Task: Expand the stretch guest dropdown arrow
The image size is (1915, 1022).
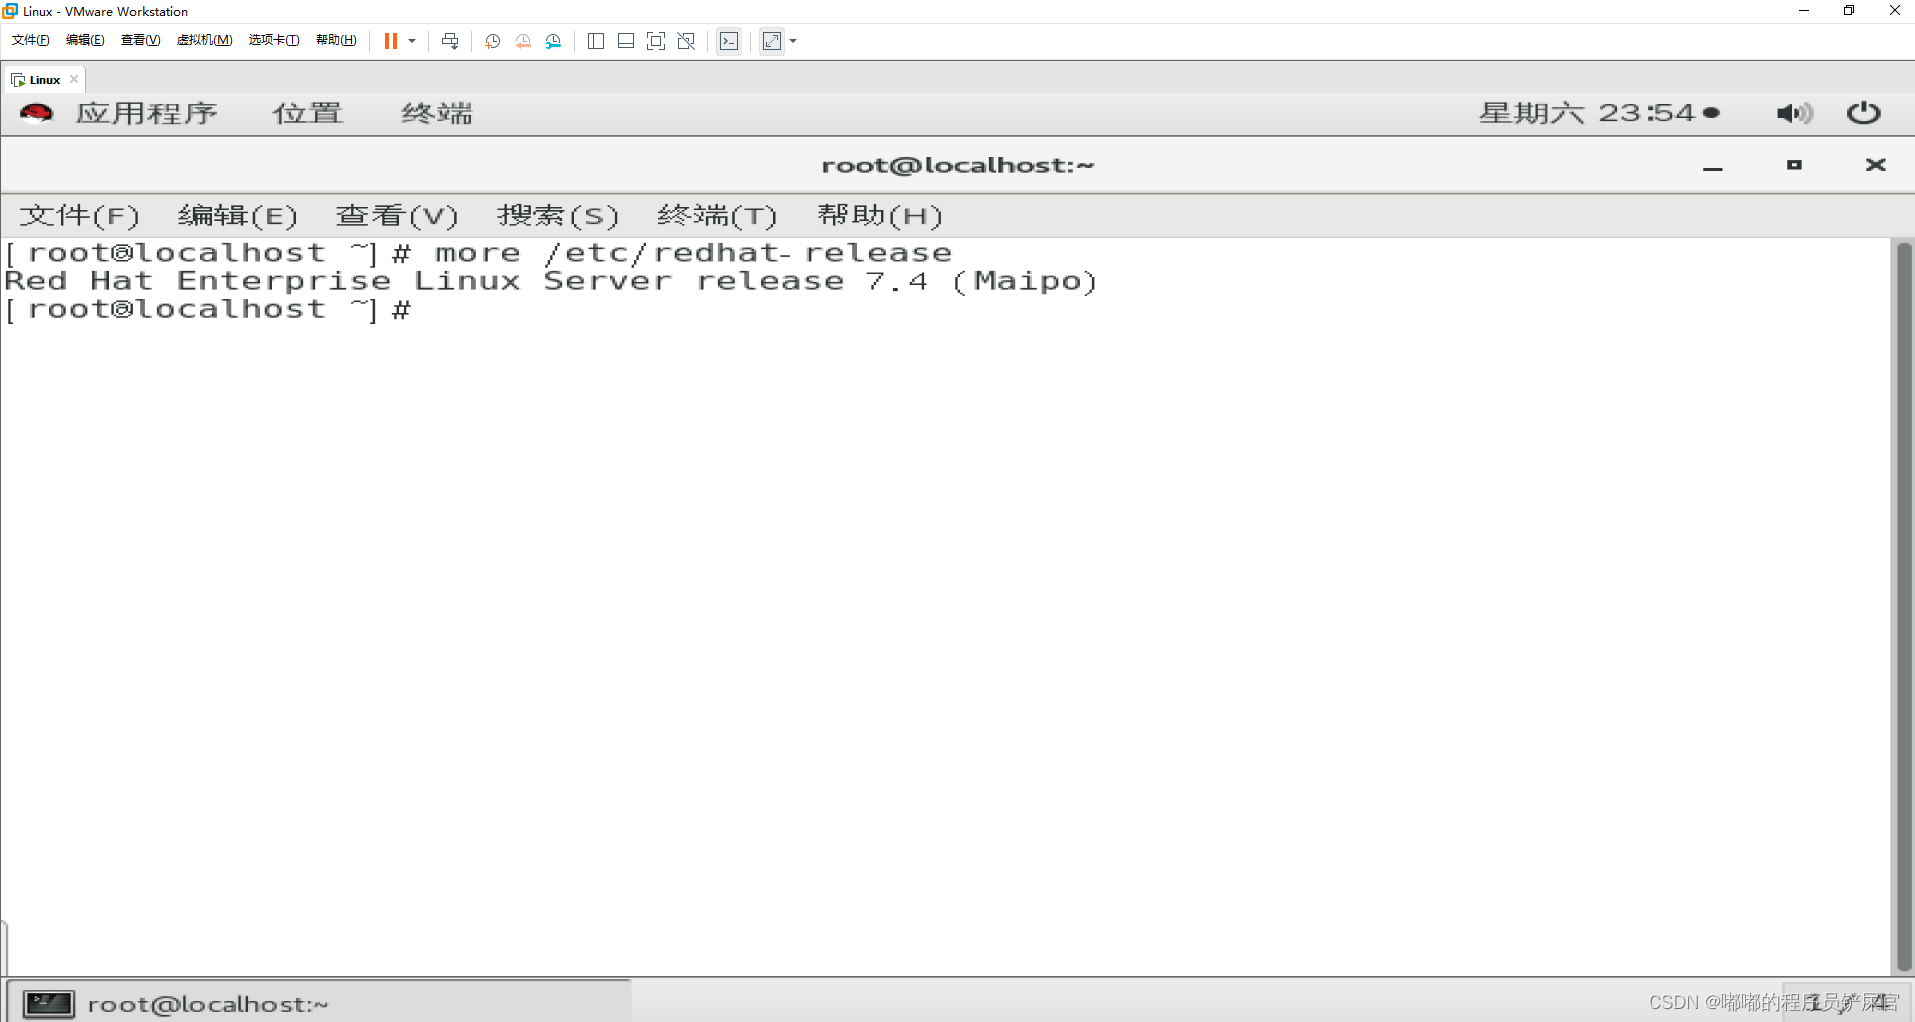Action: tap(793, 41)
